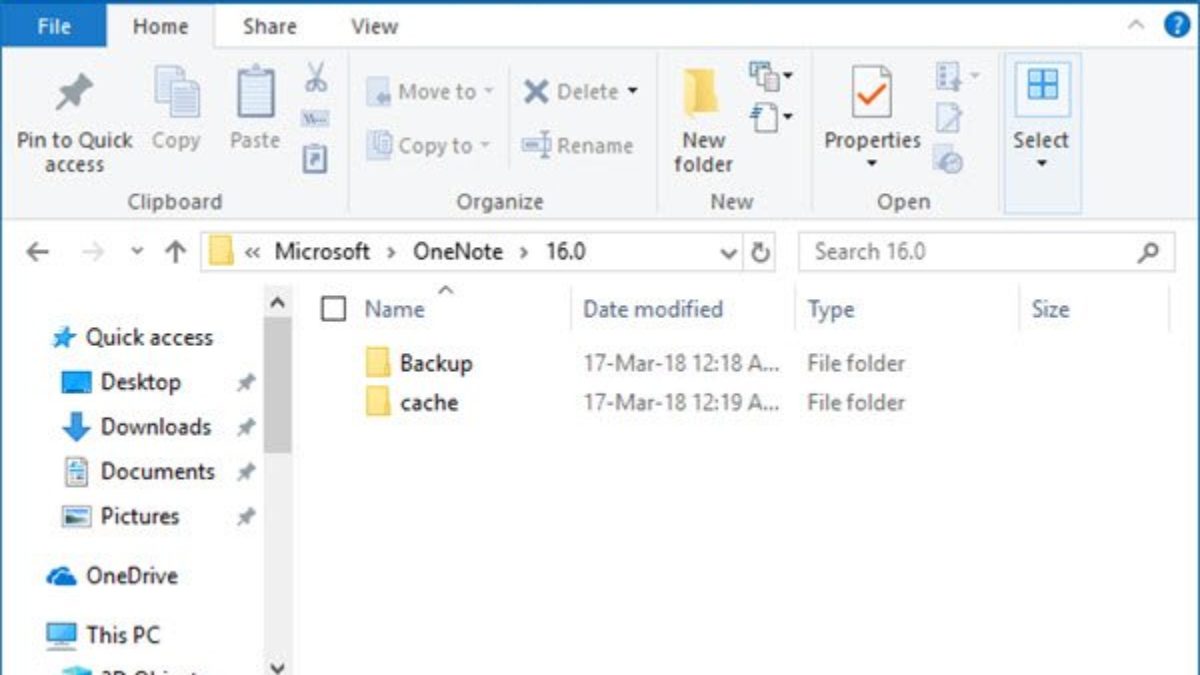Click the Search 16.0 input box
The image size is (1200, 675).
pyautogui.click(x=970, y=252)
